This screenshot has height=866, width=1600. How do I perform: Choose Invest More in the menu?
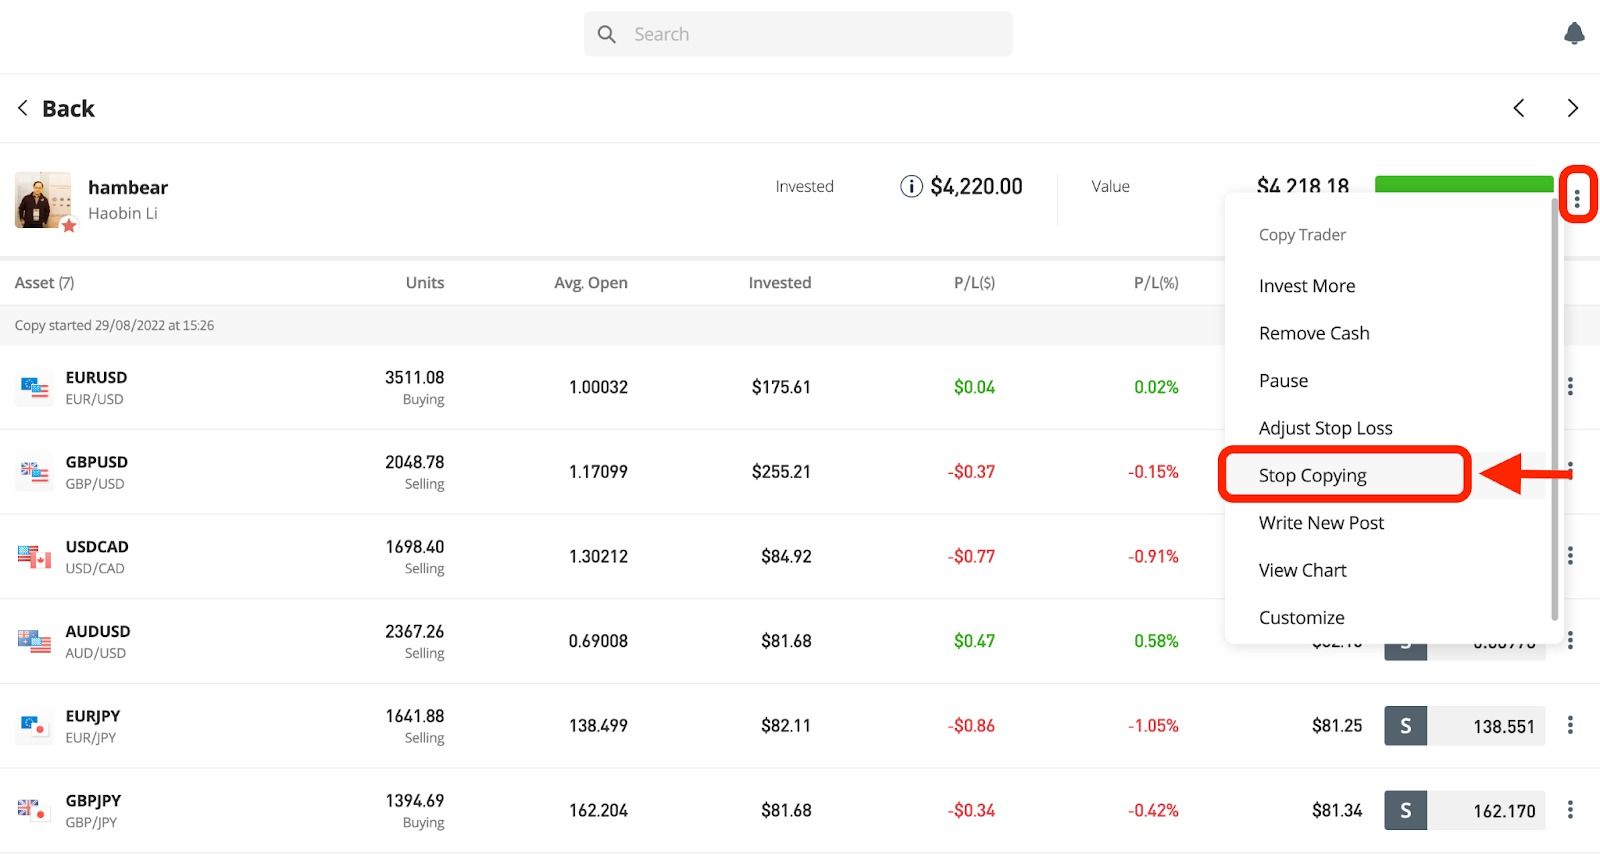click(1306, 286)
